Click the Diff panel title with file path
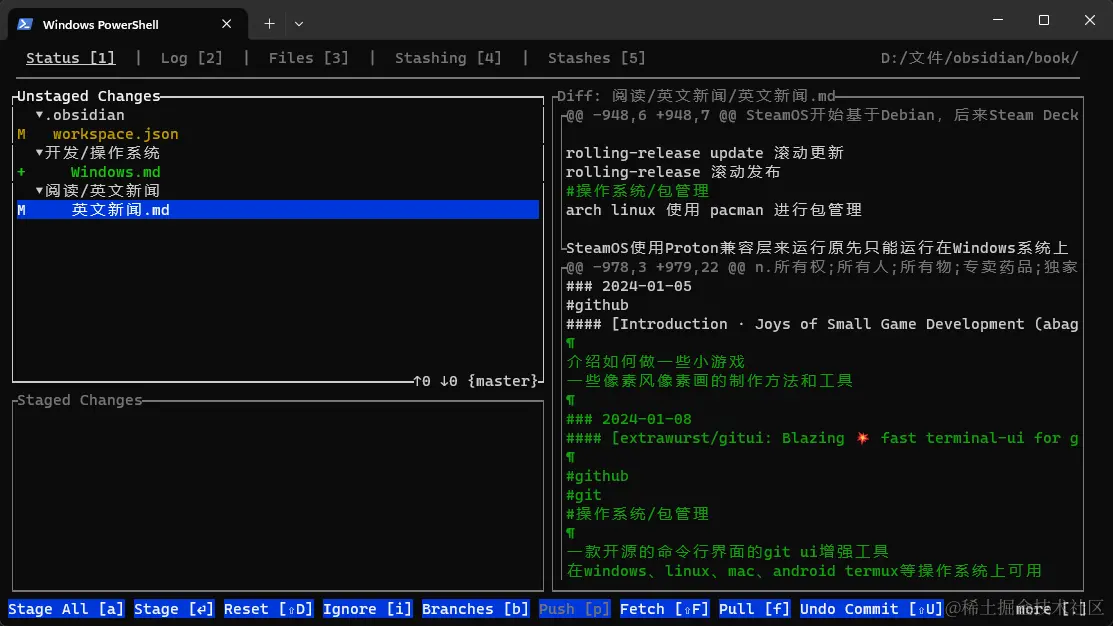 click(x=696, y=96)
